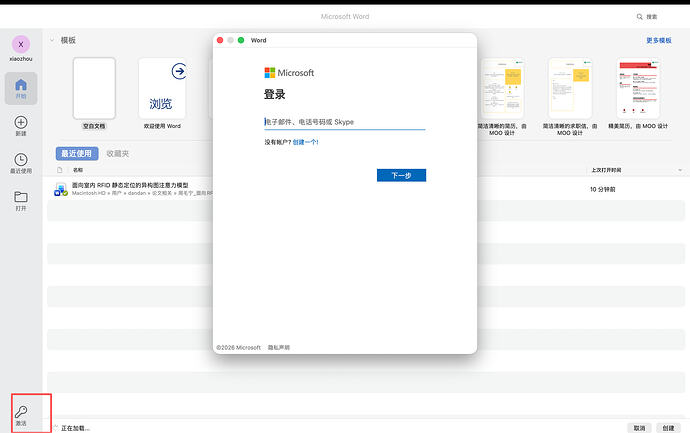Collapse the Templates (模板) section chevron
Screen dimensions: 690x433
(x=52, y=40)
